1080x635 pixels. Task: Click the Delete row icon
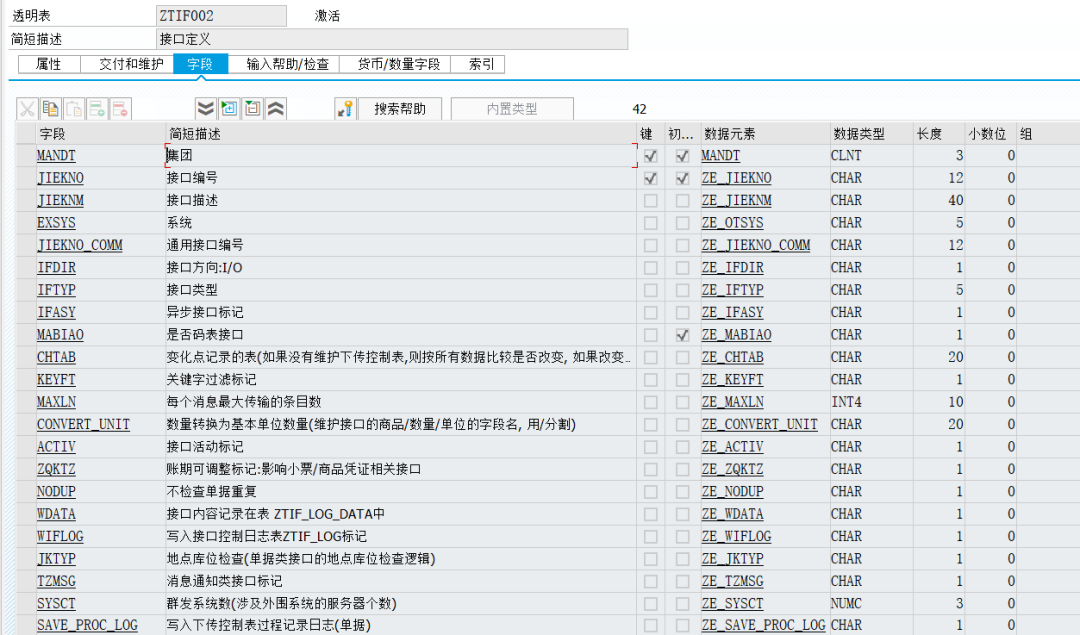(x=121, y=109)
